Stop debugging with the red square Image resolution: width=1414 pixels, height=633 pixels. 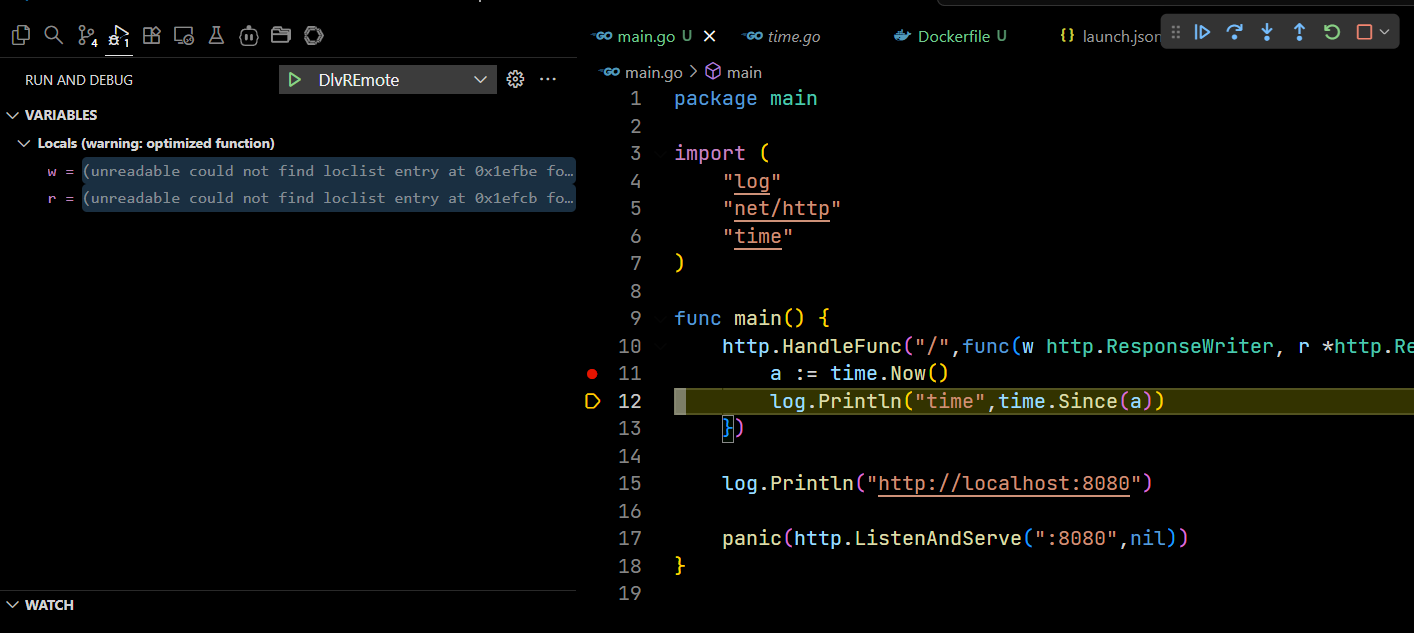[1364, 33]
